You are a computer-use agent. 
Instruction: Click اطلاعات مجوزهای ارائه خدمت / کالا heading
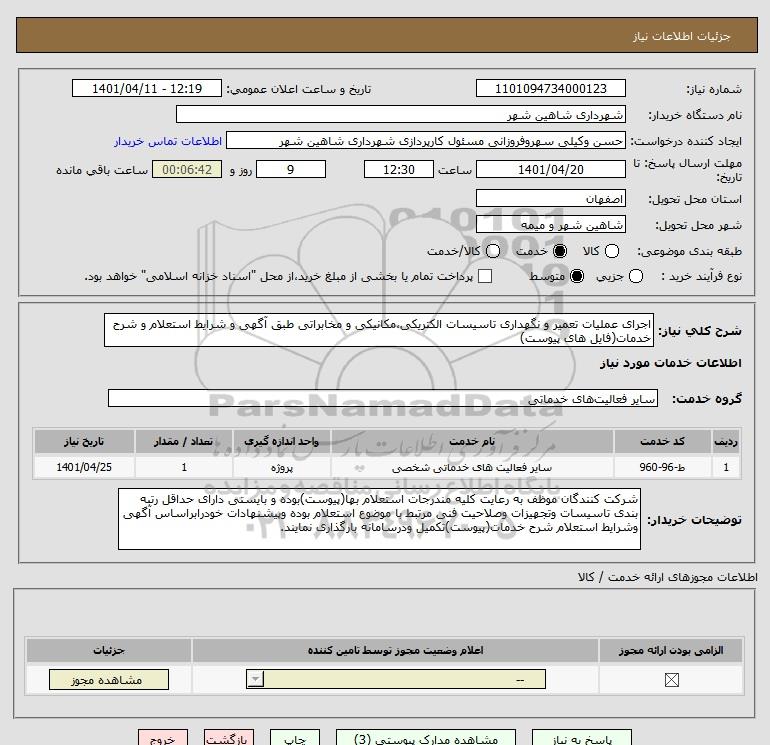point(667,577)
